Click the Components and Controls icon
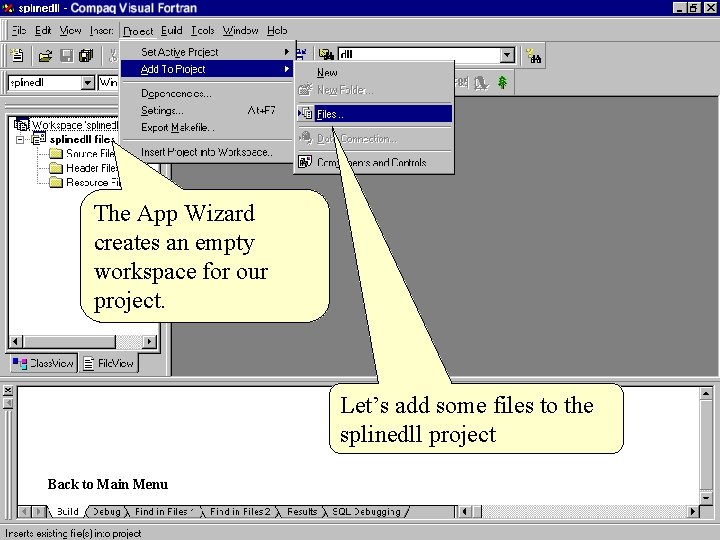 click(x=305, y=162)
